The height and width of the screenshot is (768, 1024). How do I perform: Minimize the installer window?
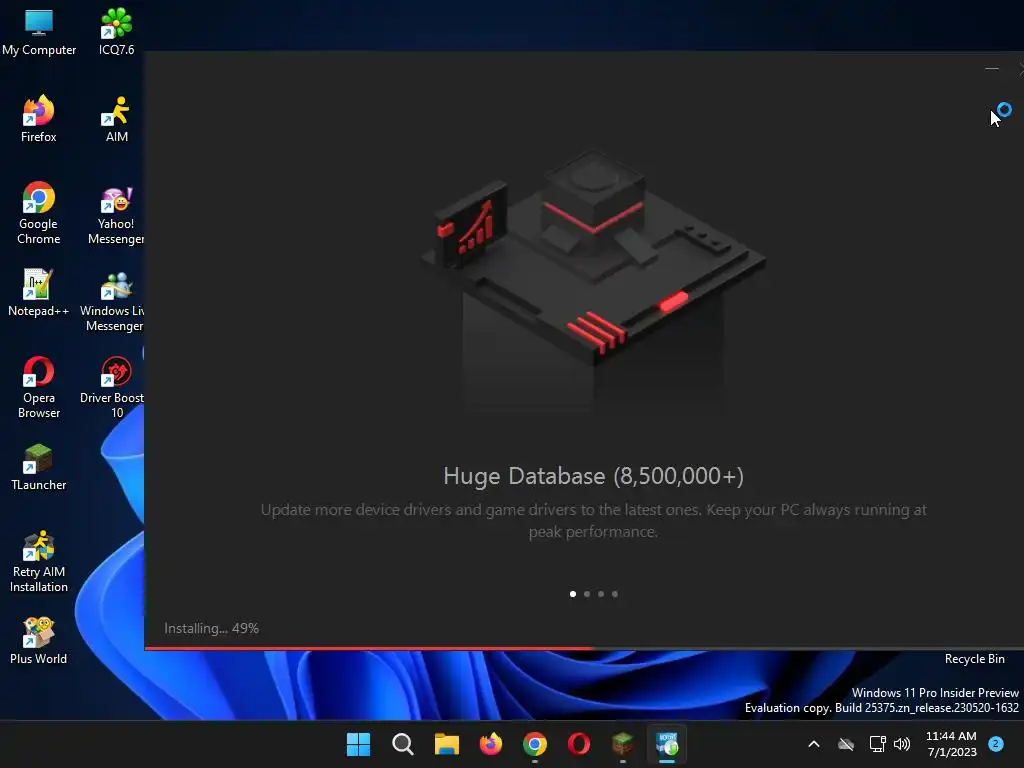[x=991, y=68]
